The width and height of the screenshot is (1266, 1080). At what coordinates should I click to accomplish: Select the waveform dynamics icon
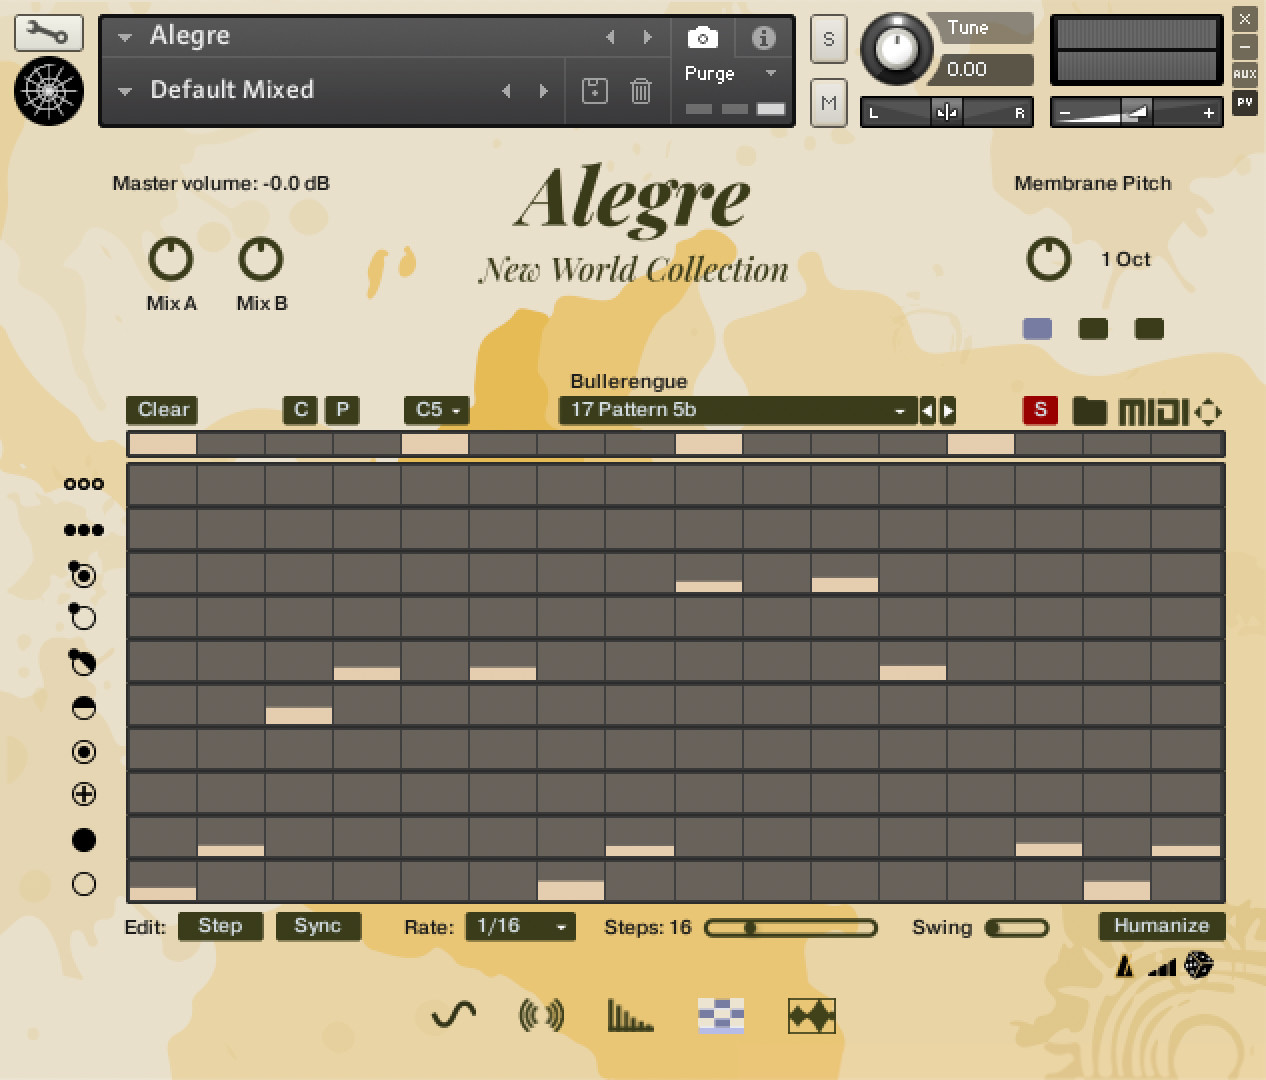(811, 1016)
